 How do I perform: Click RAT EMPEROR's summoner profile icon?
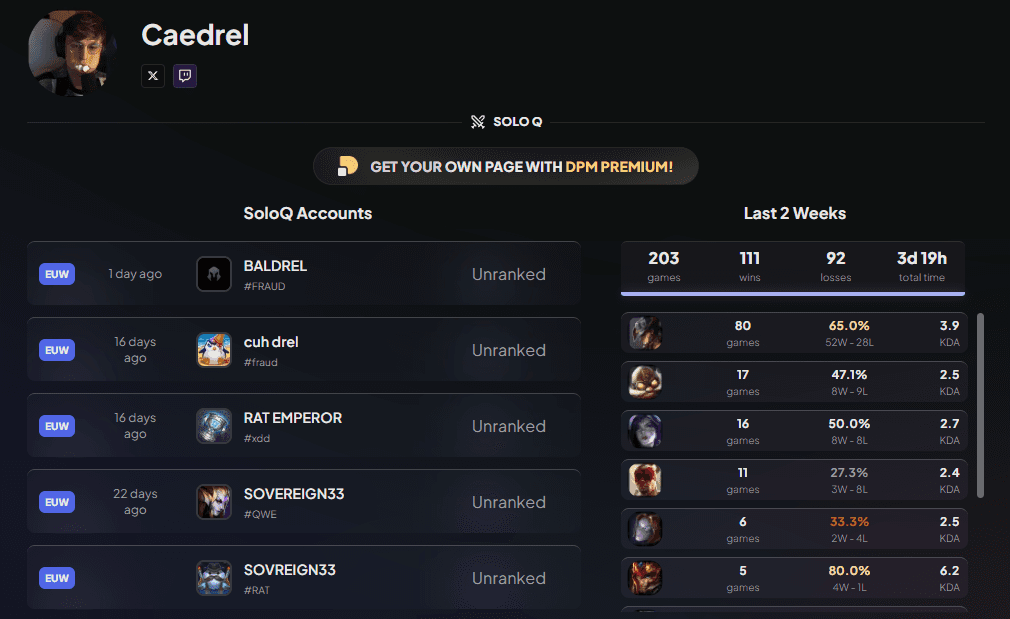pos(213,426)
